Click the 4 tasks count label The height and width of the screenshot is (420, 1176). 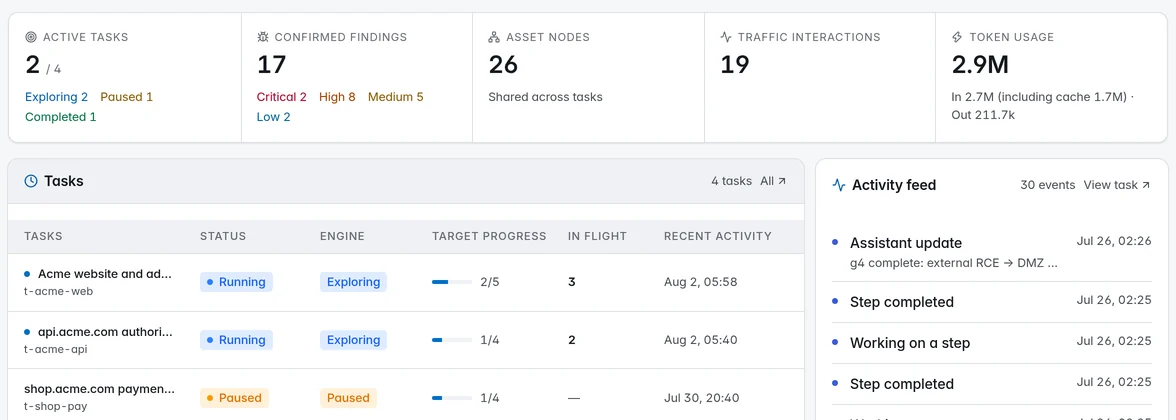click(x=731, y=181)
